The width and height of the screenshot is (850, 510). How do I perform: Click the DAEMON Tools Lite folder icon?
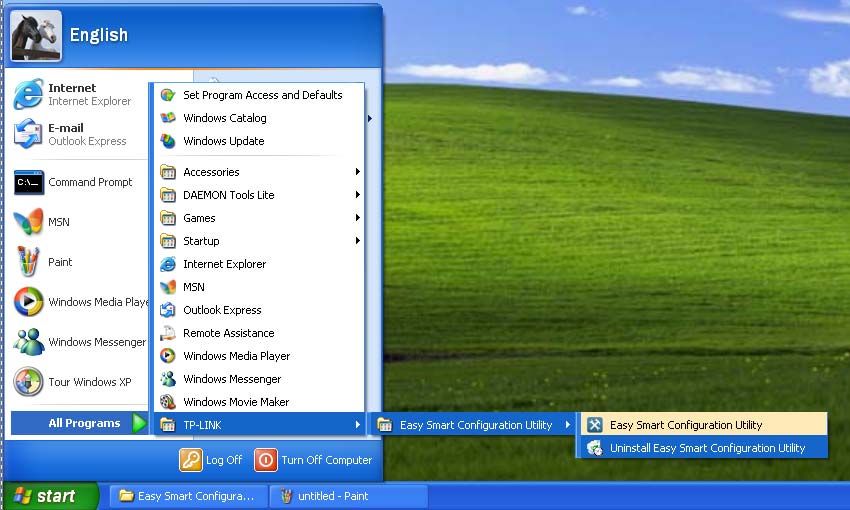click(x=168, y=195)
